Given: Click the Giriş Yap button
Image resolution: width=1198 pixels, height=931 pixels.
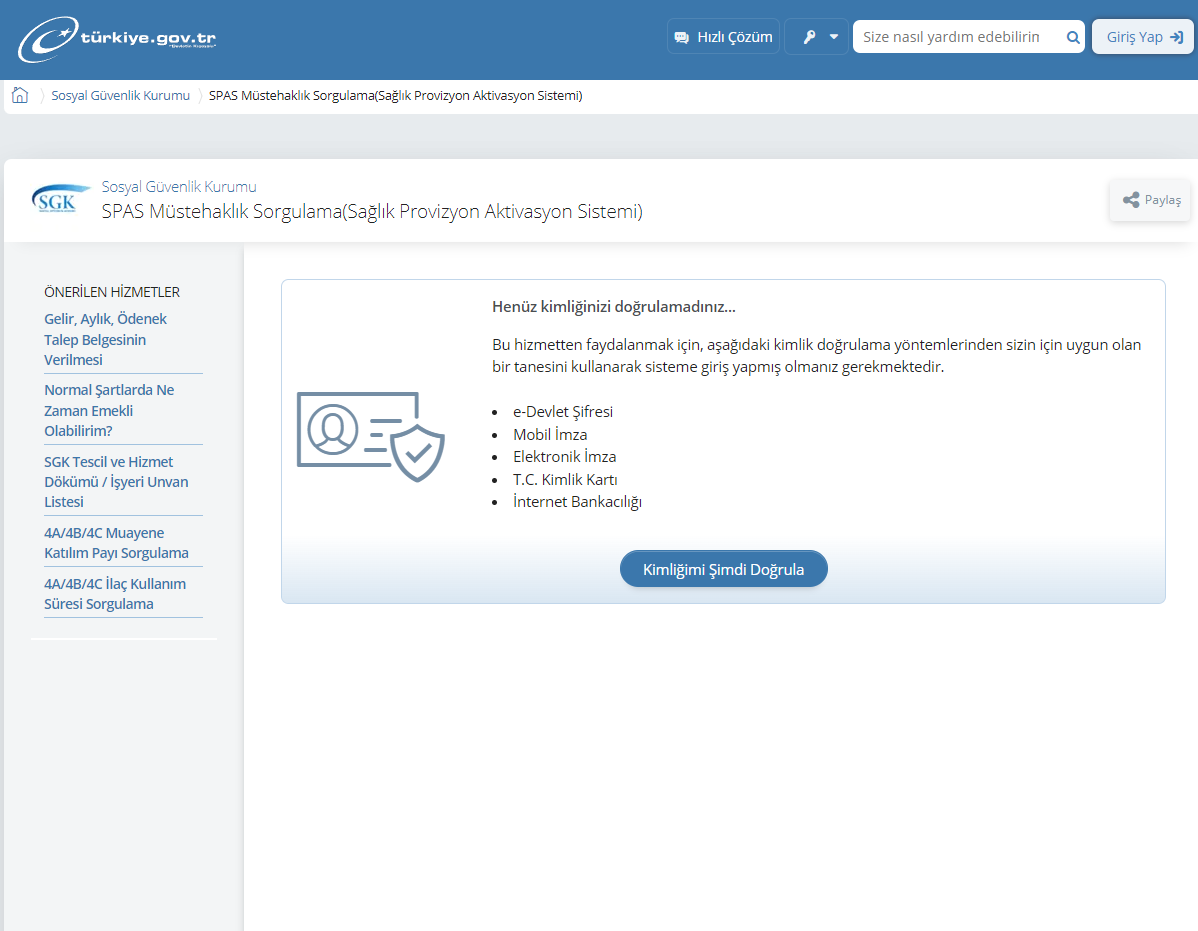Looking at the screenshot, I should (x=1143, y=37).
